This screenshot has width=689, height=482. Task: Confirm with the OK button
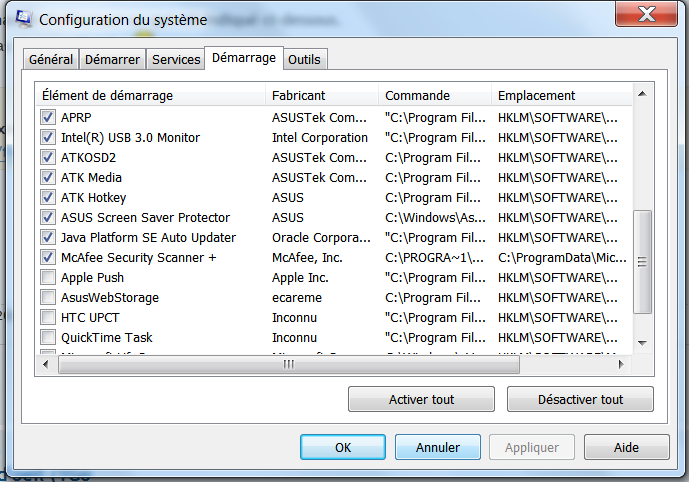click(x=343, y=447)
